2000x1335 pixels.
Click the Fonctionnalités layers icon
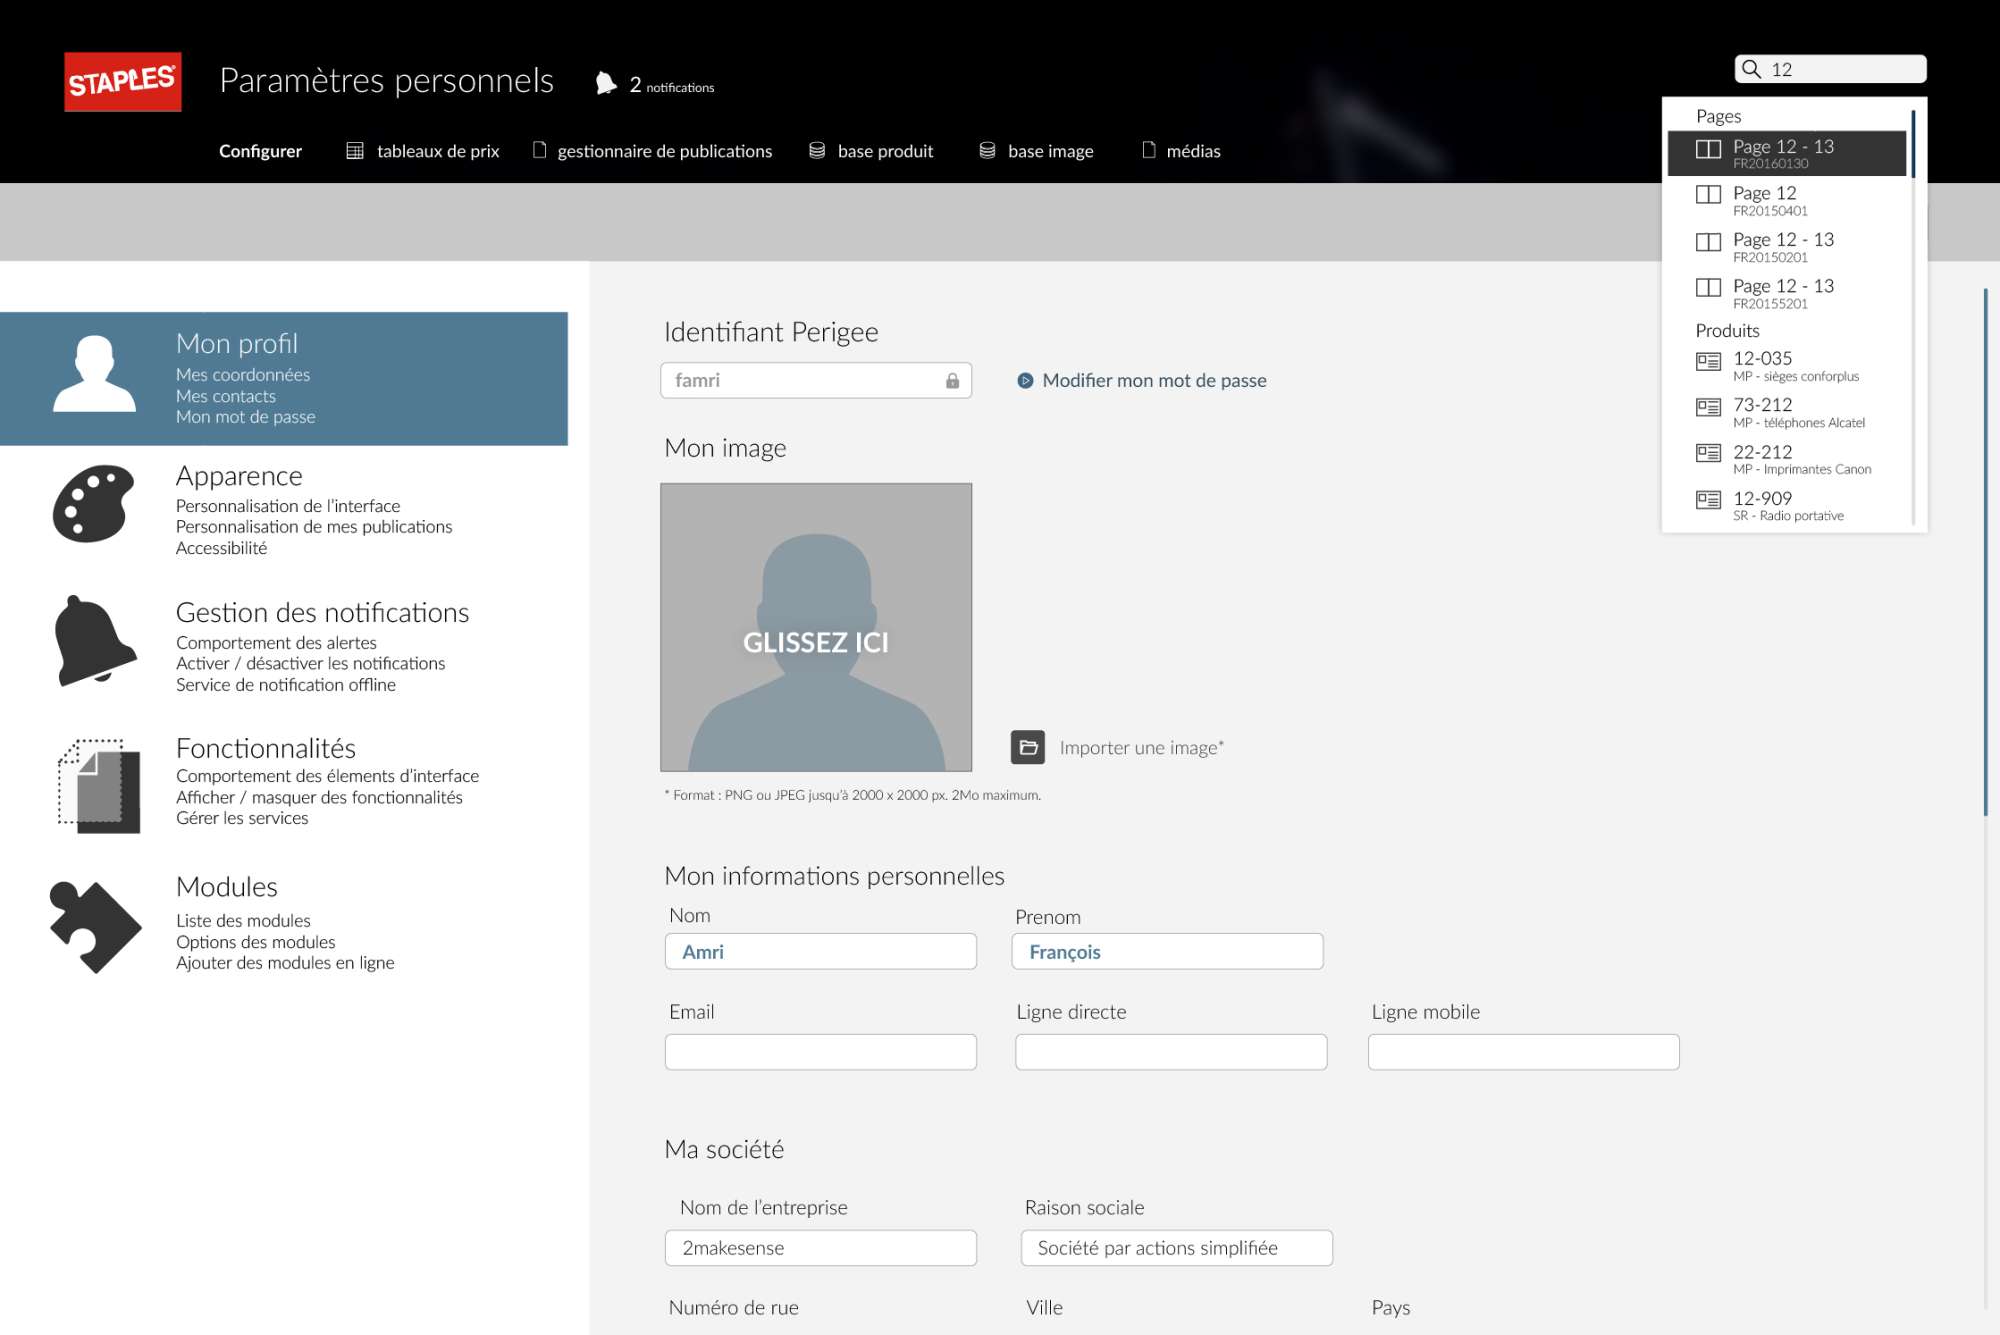[98, 786]
